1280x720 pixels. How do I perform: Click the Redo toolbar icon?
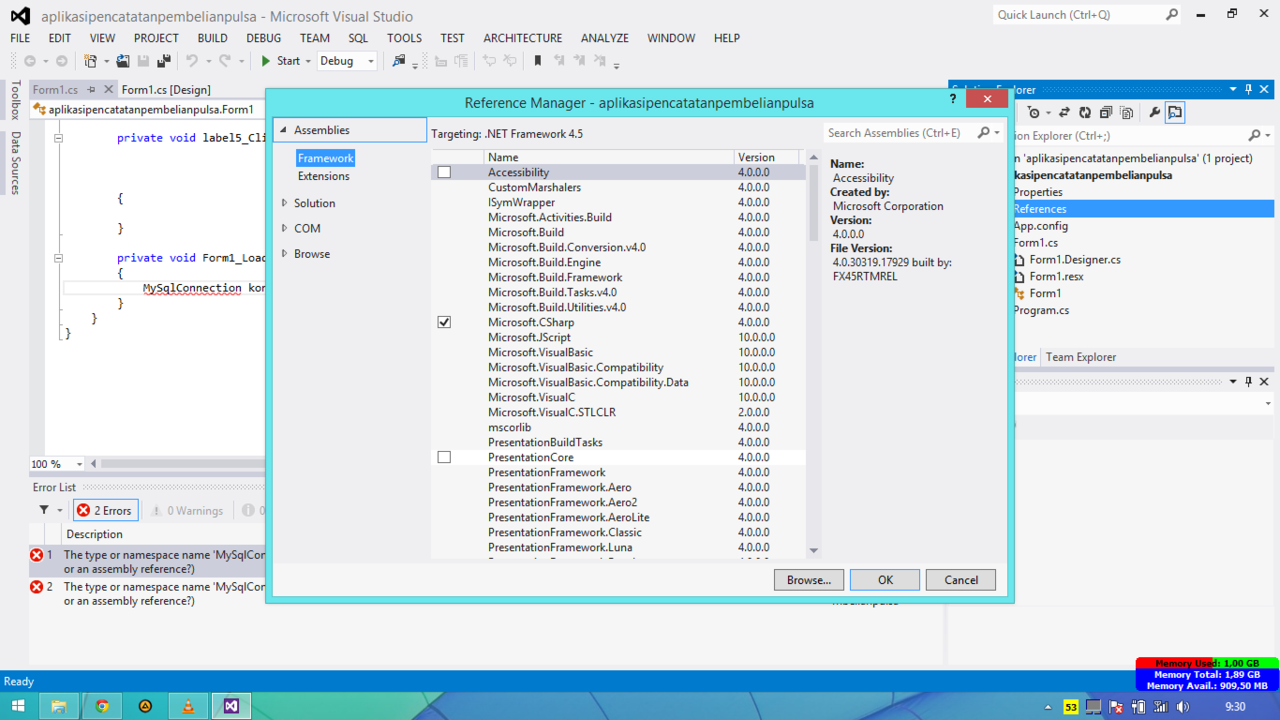pyautogui.click(x=225, y=61)
